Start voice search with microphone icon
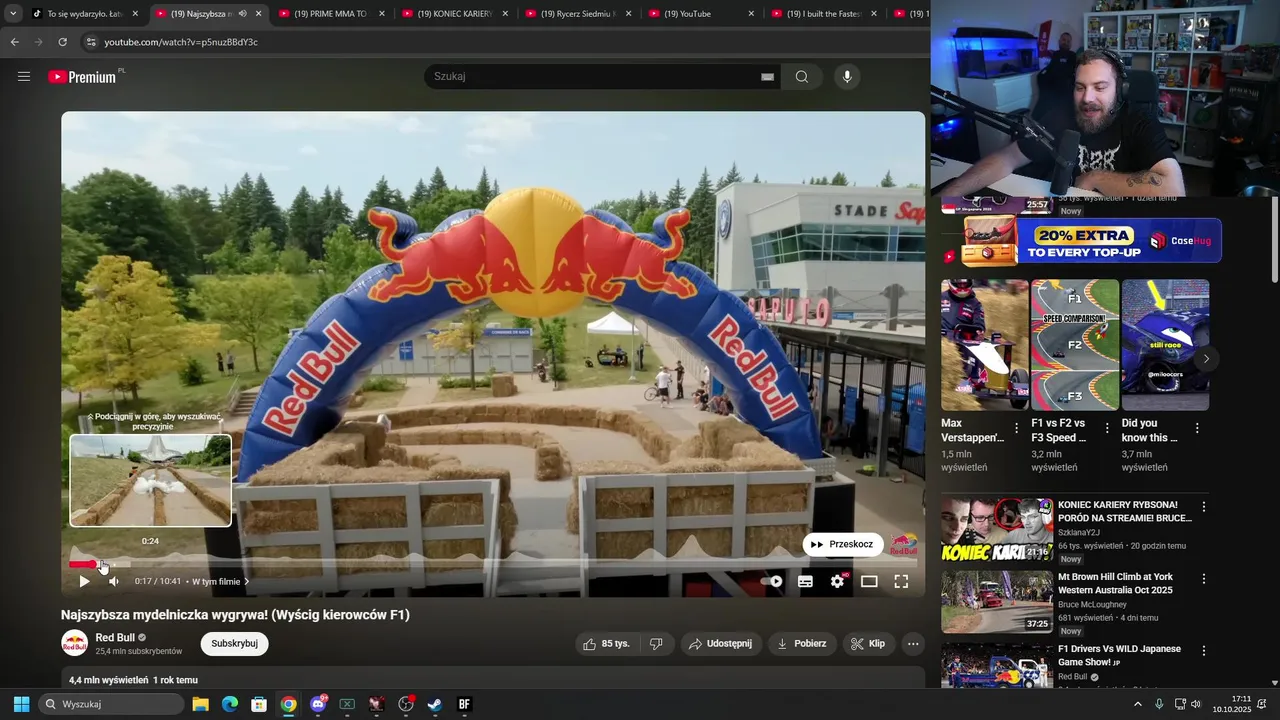 [x=847, y=77]
